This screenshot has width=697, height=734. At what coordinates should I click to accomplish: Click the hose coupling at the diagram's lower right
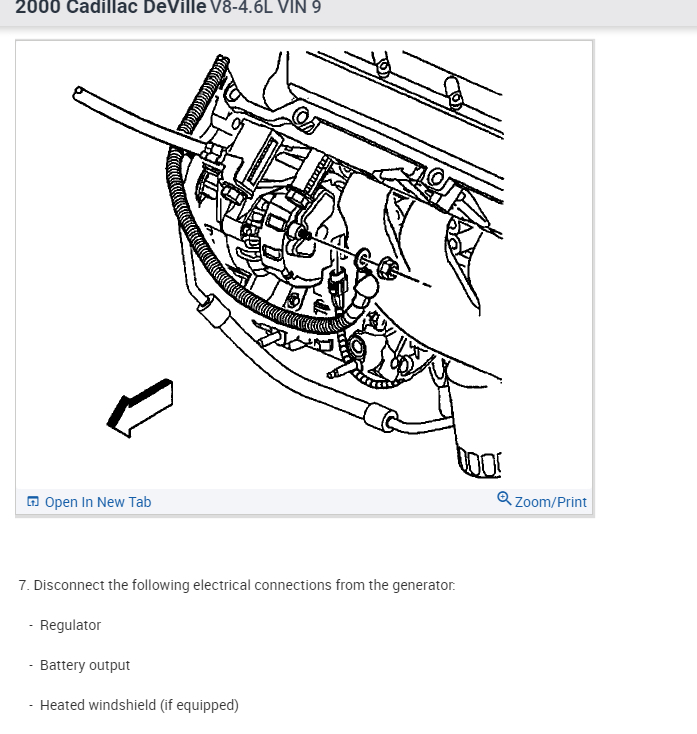click(381, 418)
